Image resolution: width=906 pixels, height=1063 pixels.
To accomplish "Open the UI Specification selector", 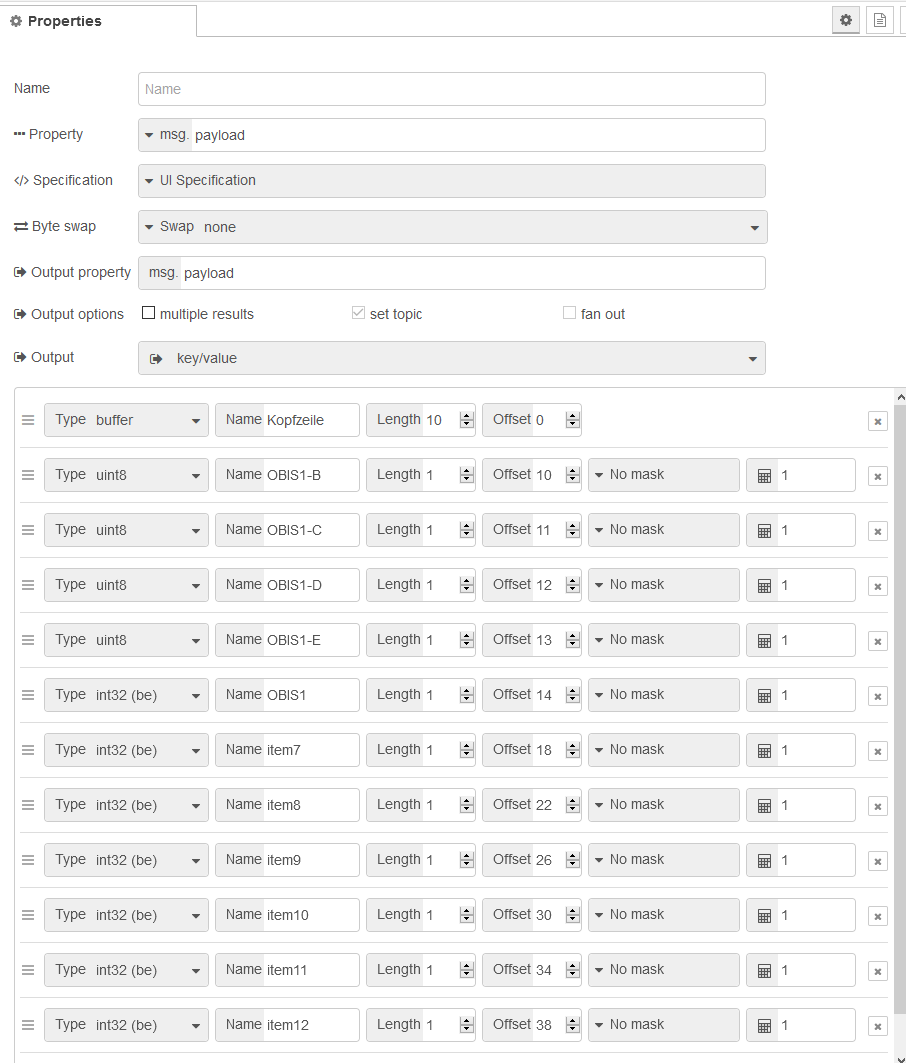I will coord(452,181).
